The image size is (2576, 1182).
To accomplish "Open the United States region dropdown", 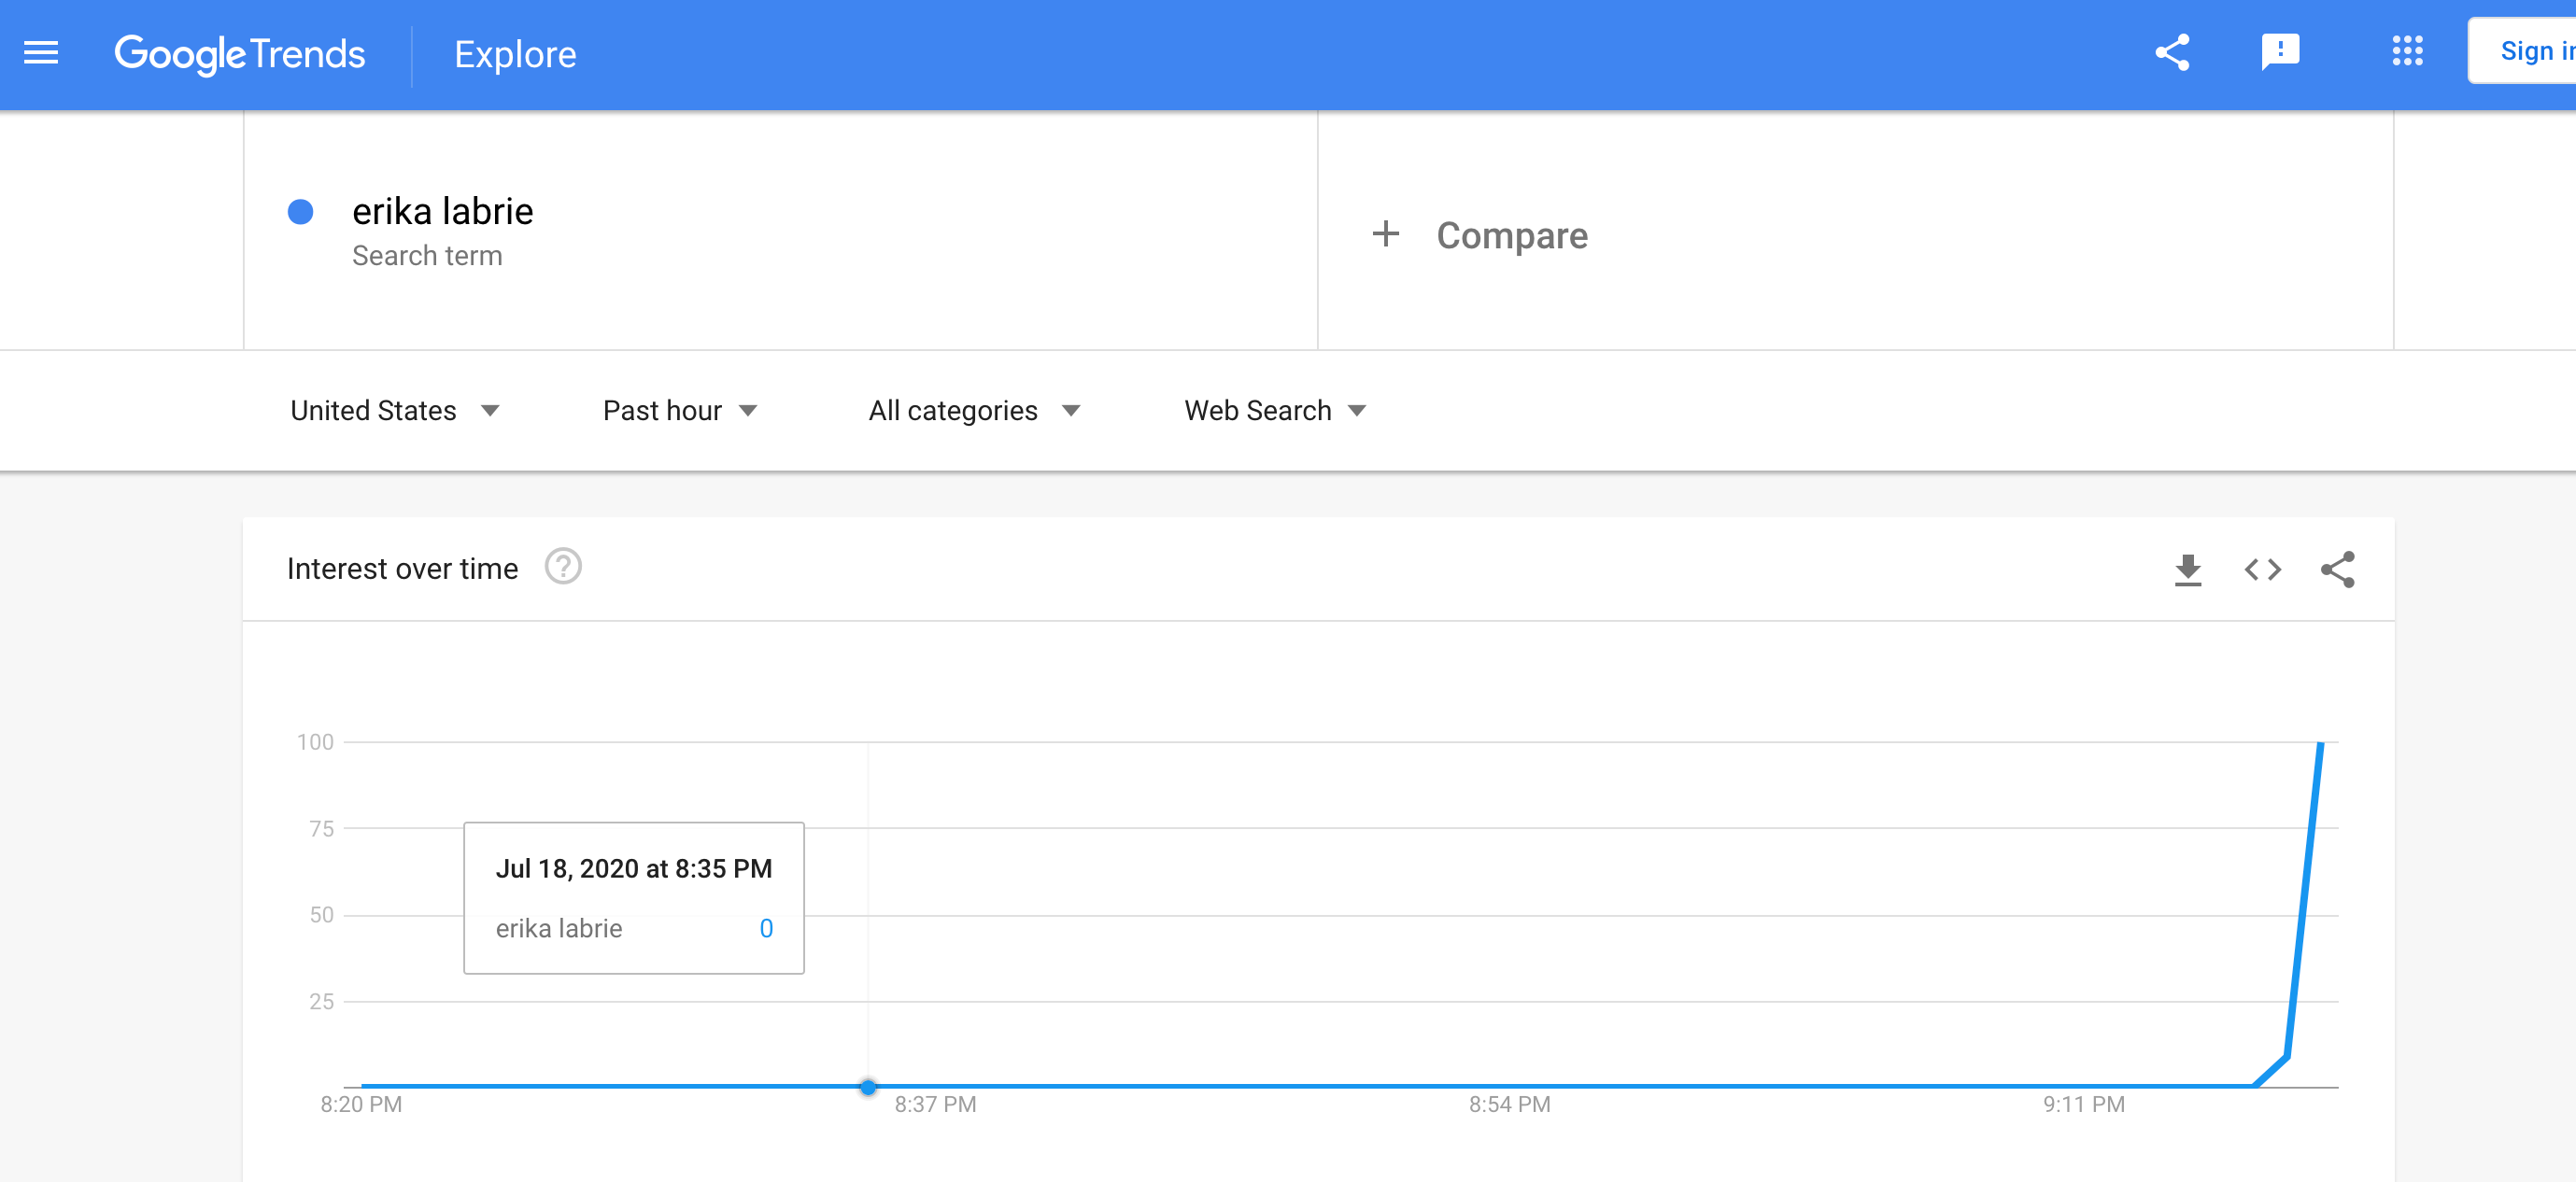I will [394, 410].
